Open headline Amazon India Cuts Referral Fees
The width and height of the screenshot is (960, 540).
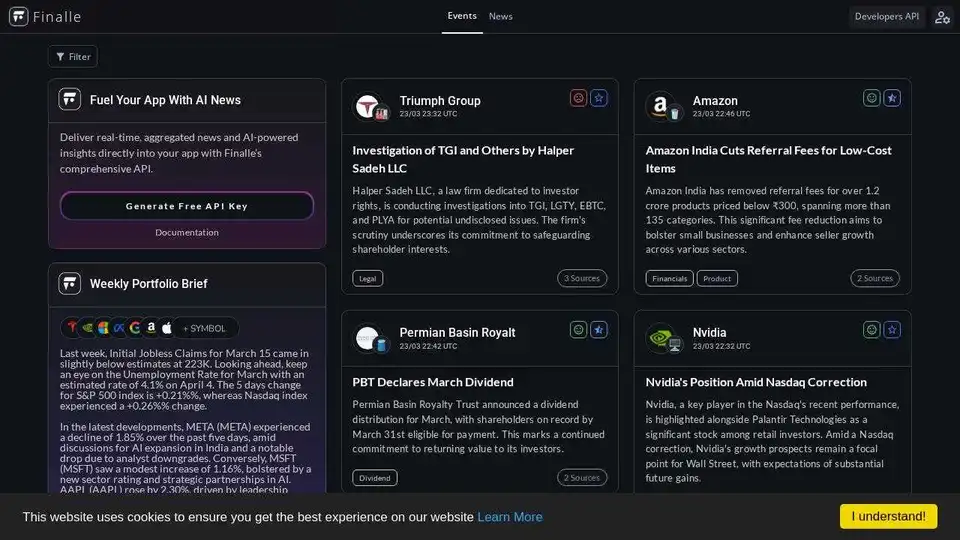click(768, 159)
